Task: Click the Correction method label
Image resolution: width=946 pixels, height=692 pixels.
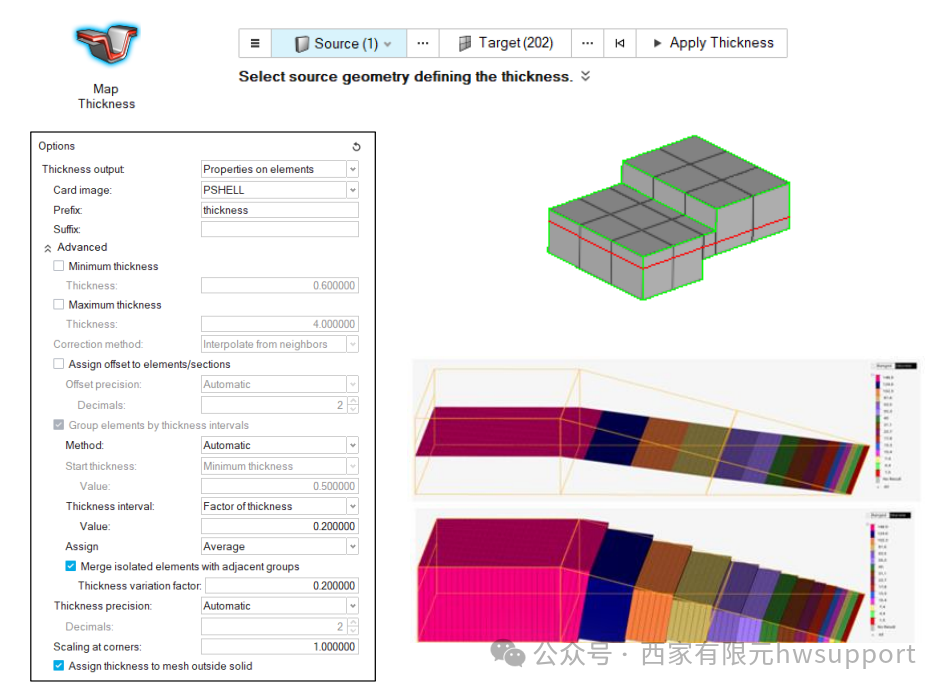Action: click(x=98, y=344)
